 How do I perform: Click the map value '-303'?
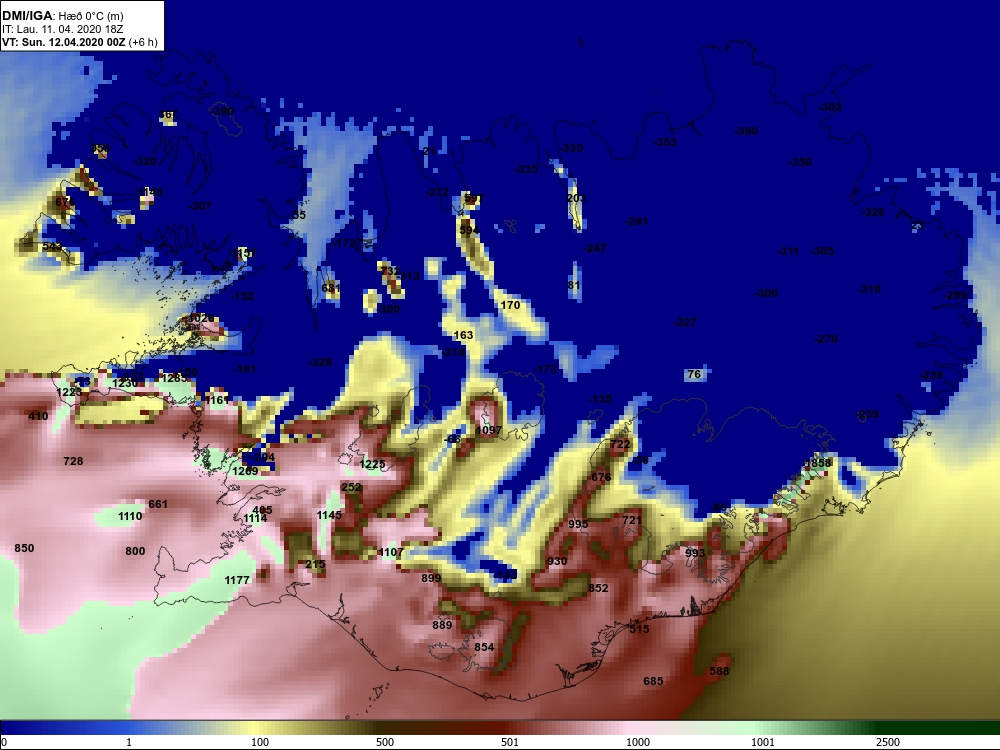[830, 107]
